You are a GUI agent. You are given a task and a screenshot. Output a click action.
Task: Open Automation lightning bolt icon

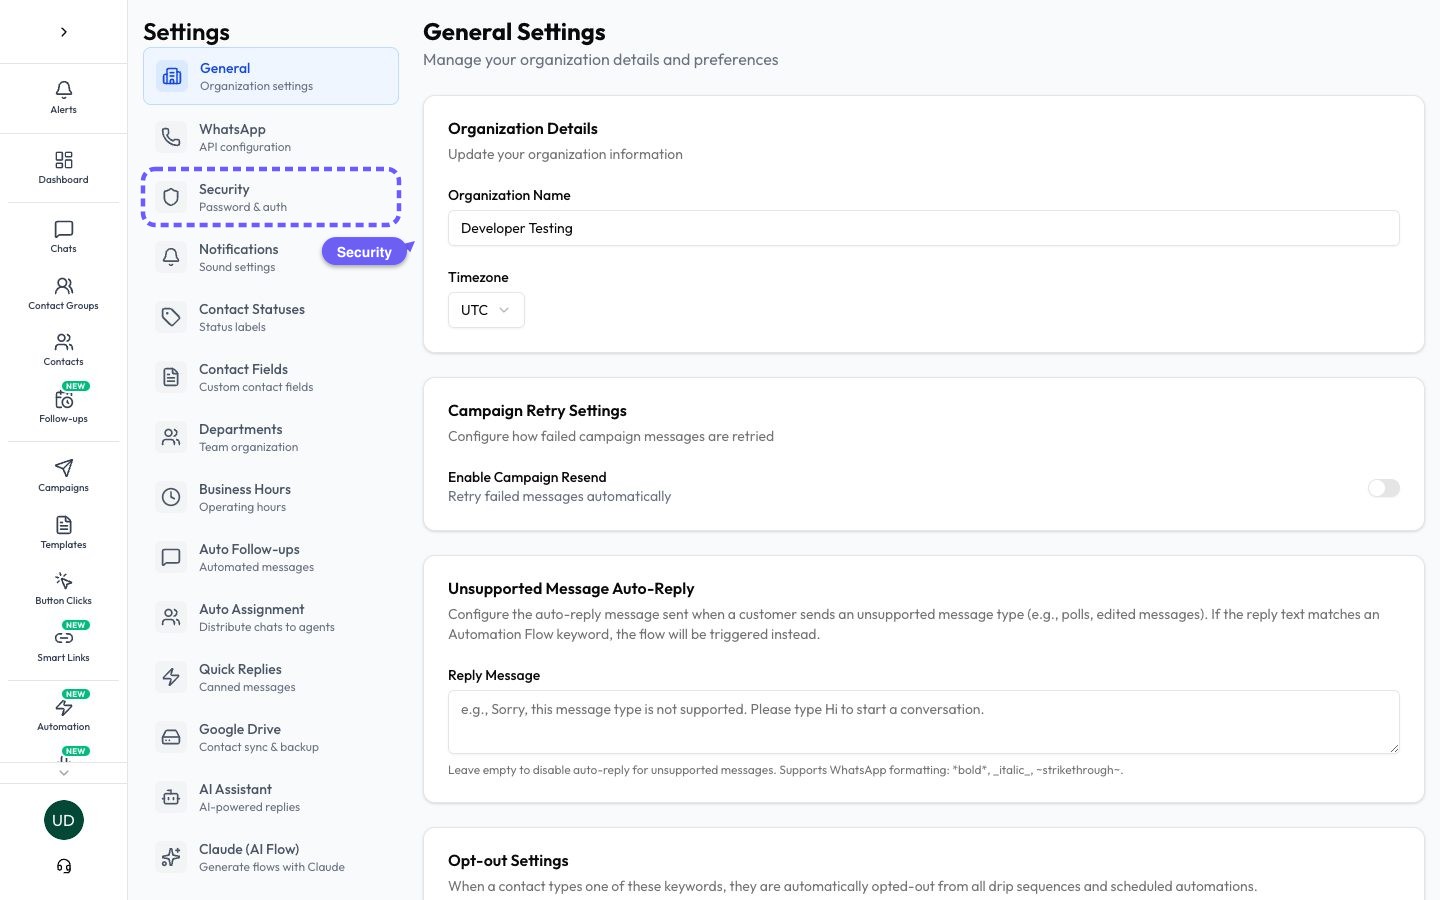64,707
